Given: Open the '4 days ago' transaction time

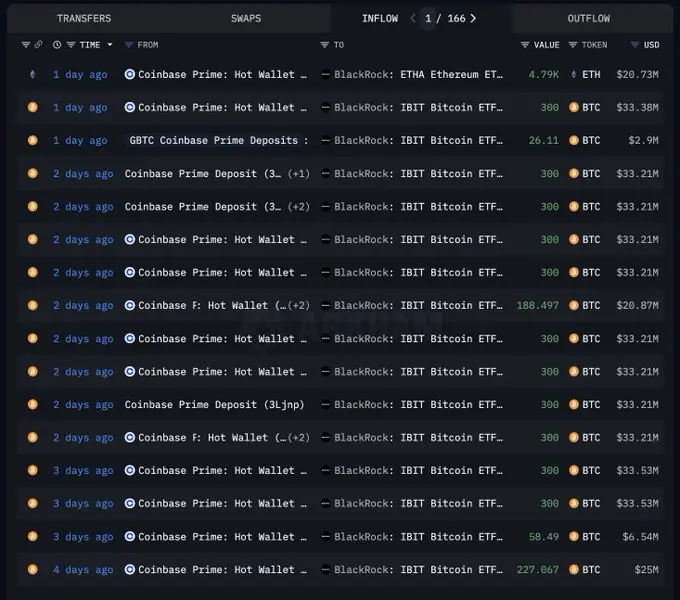Looking at the screenshot, I should pyautogui.click(x=83, y=570).
